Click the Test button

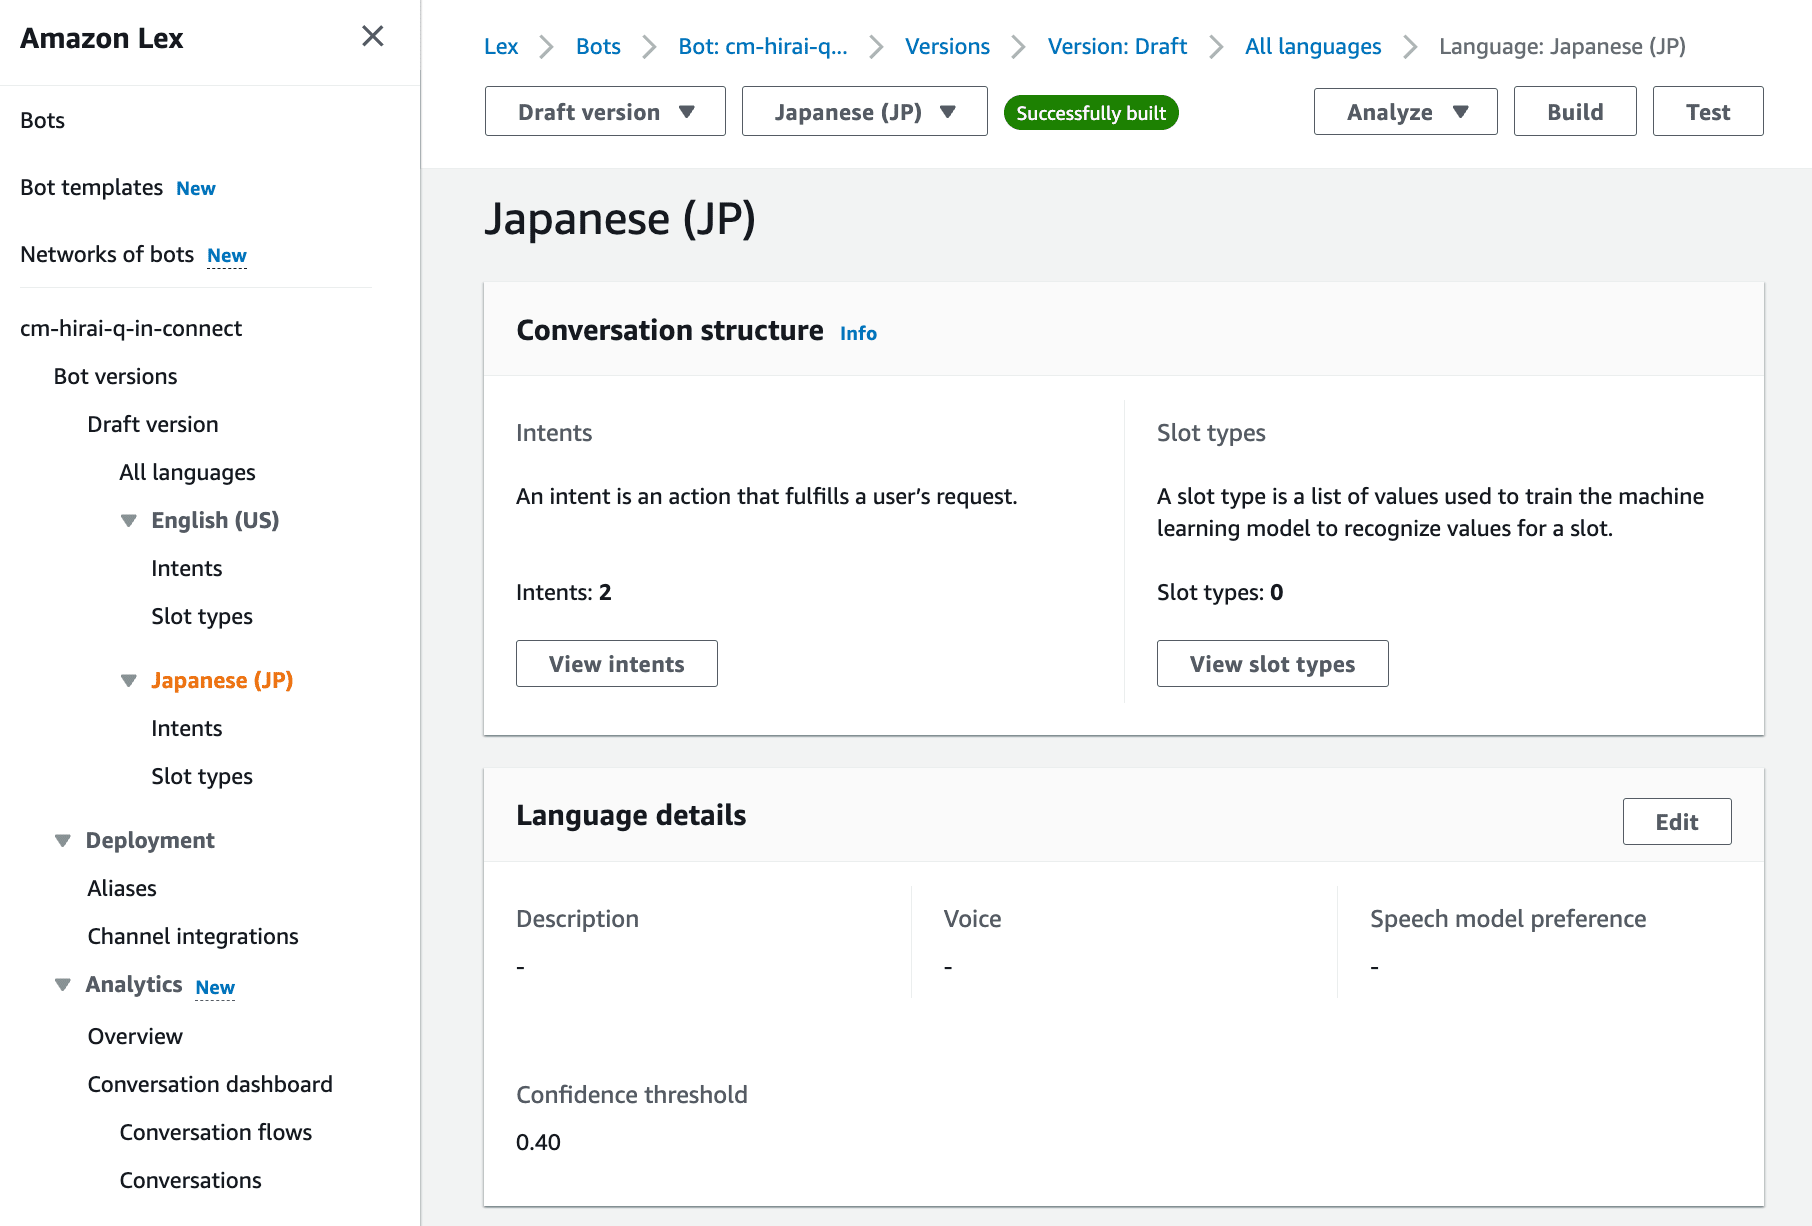[1707, 112]
